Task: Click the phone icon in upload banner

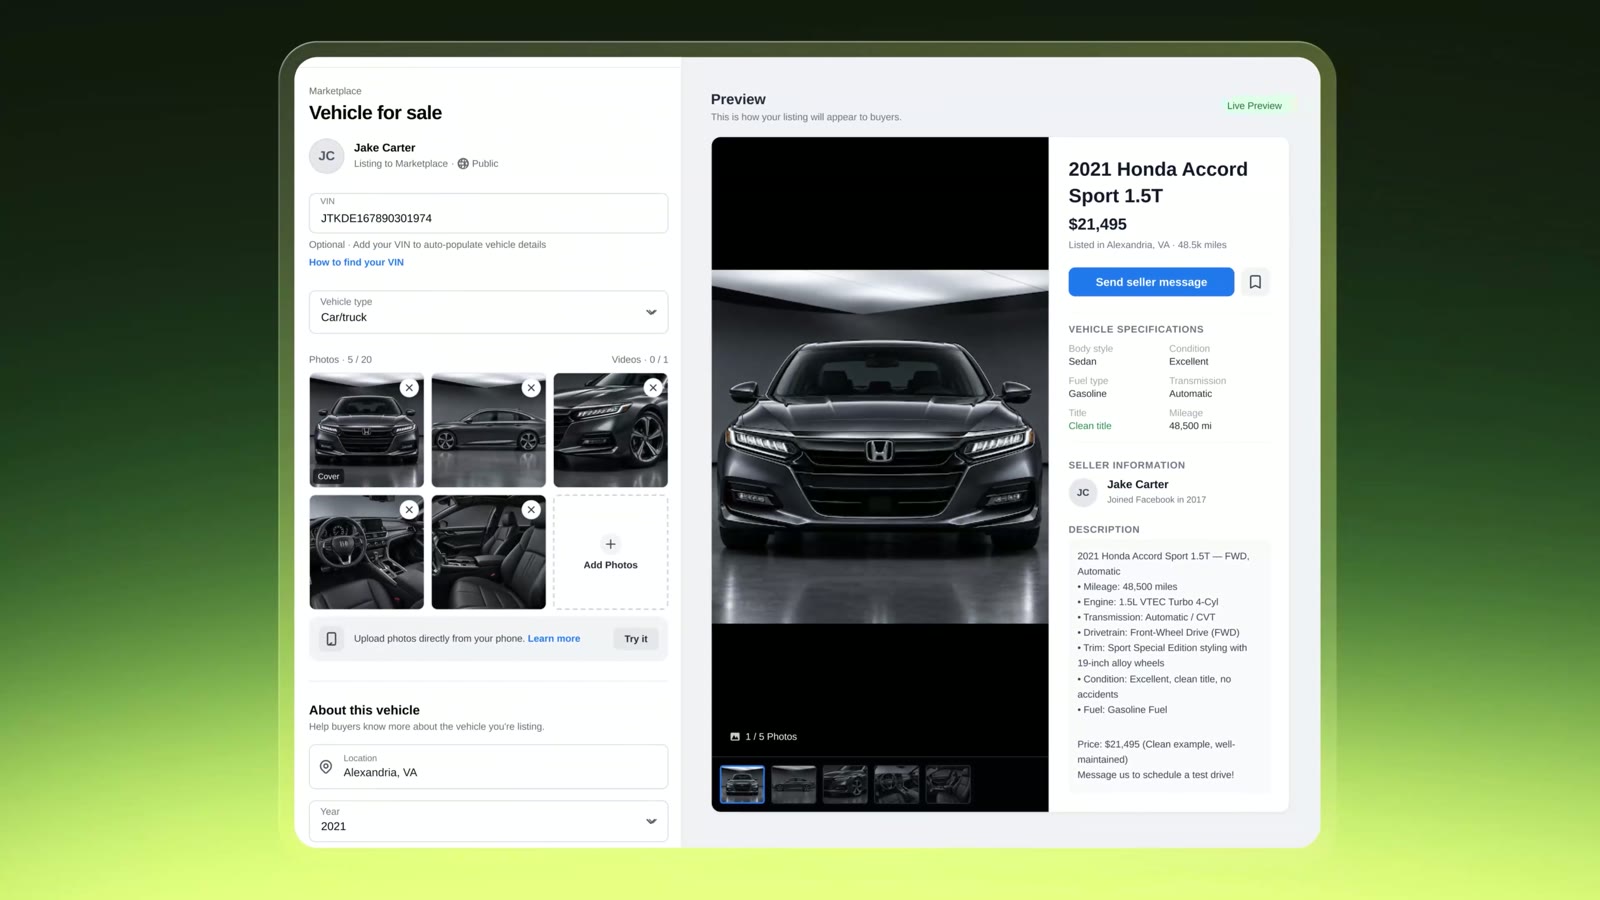Action: click(331, 639)
